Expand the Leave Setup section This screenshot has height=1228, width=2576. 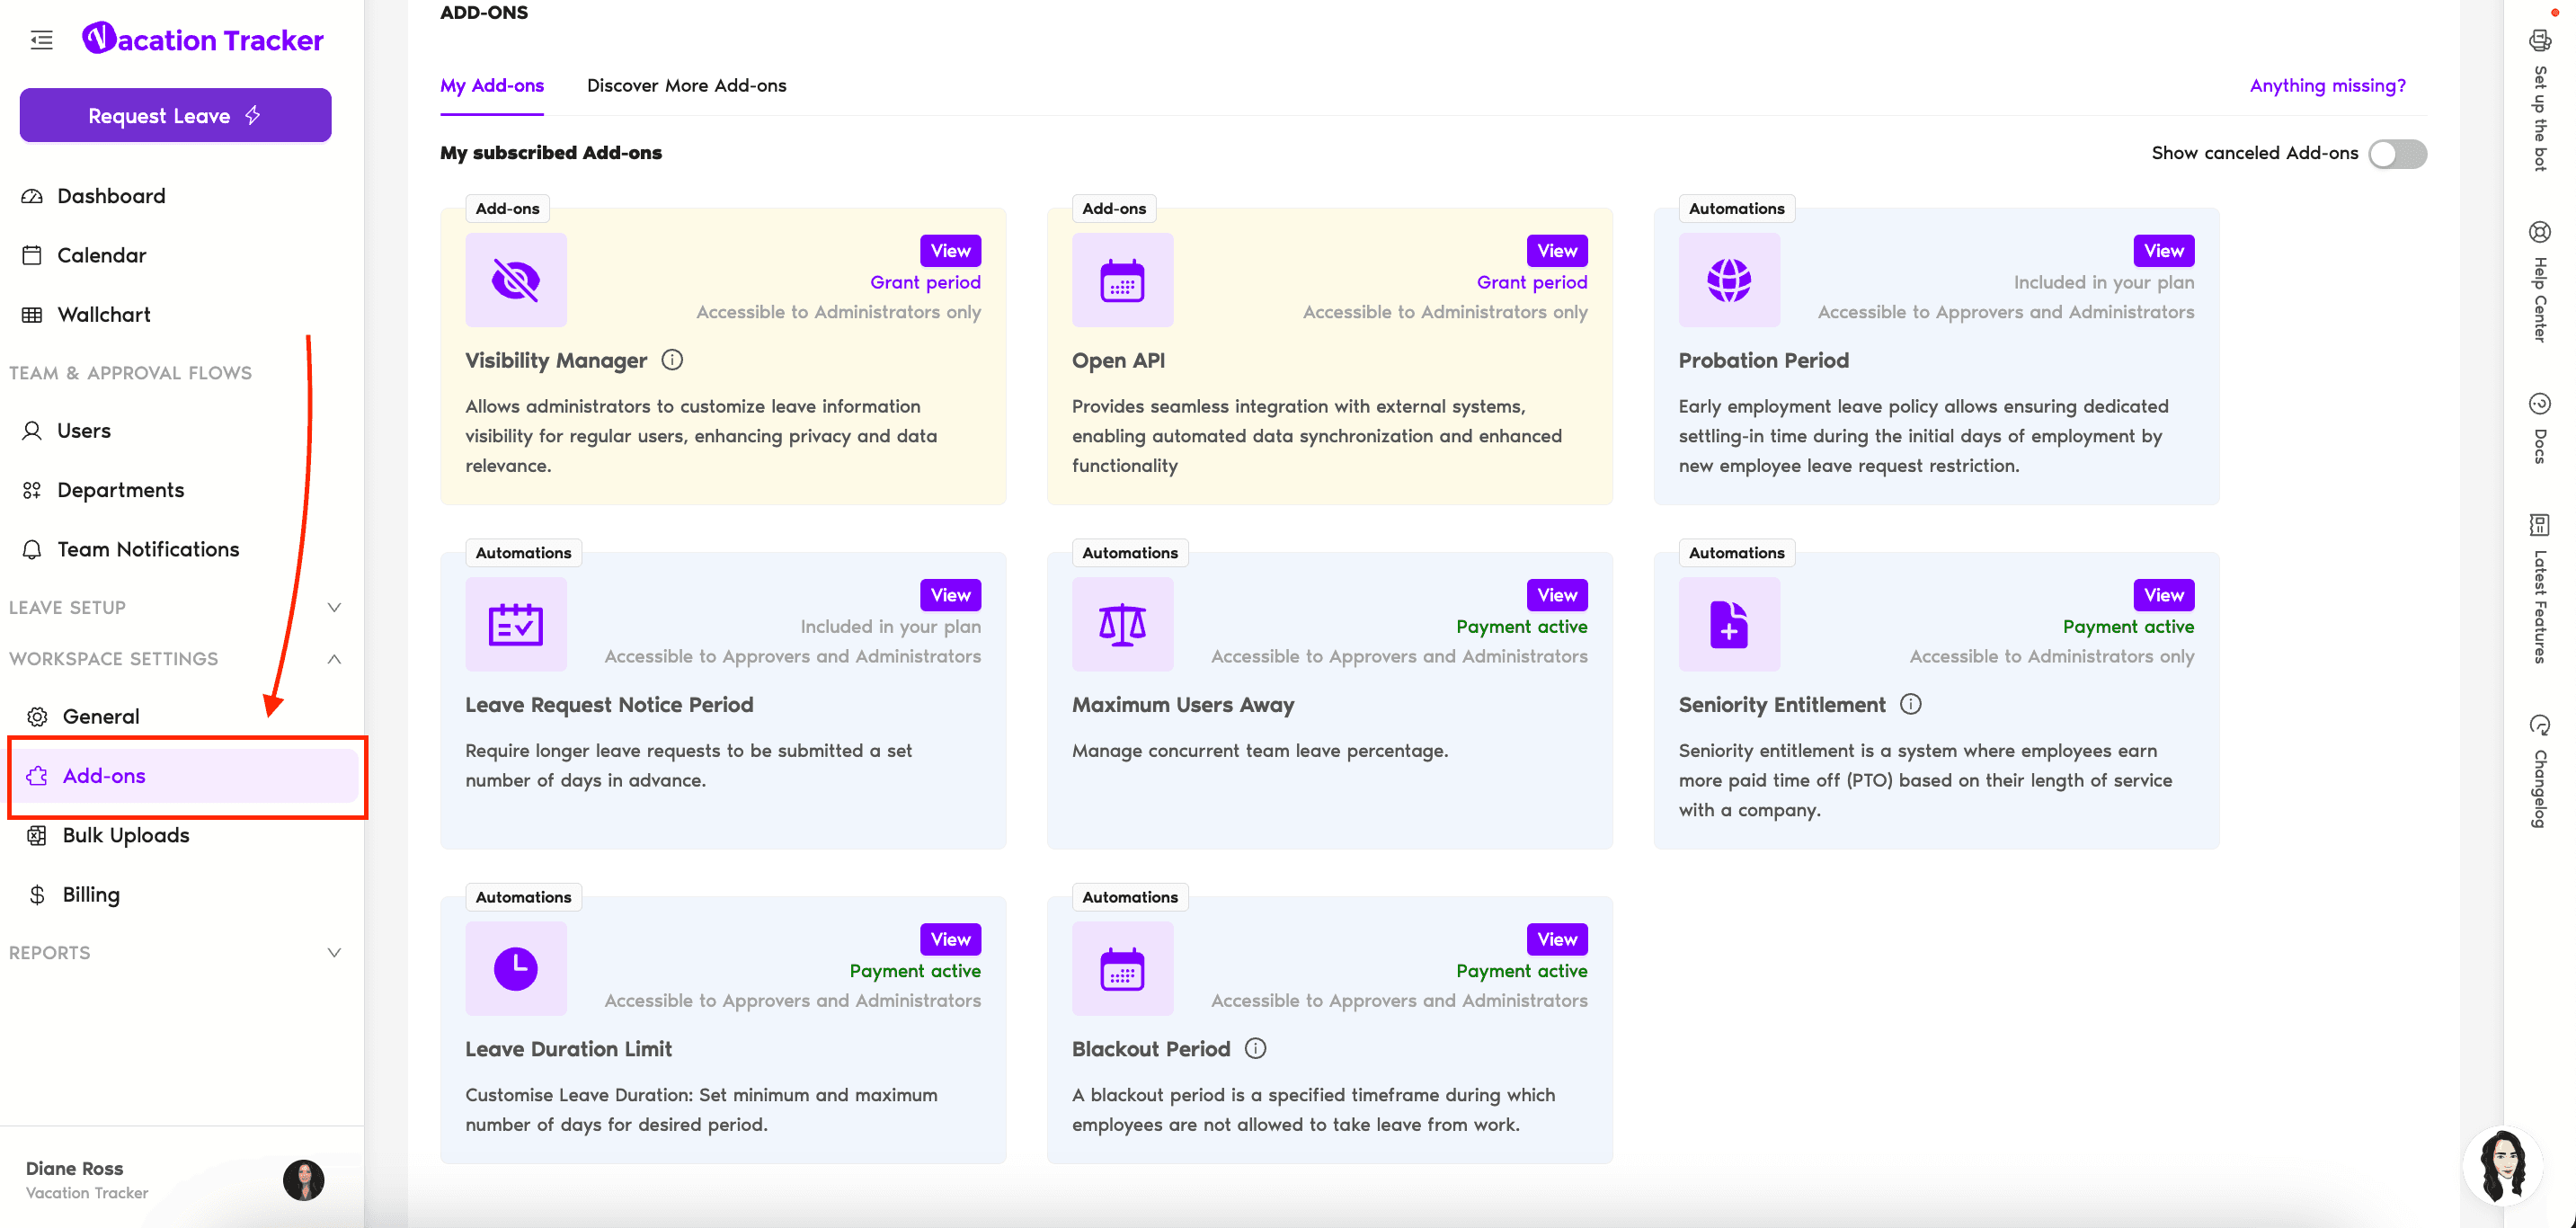click(x=334, y=607)
